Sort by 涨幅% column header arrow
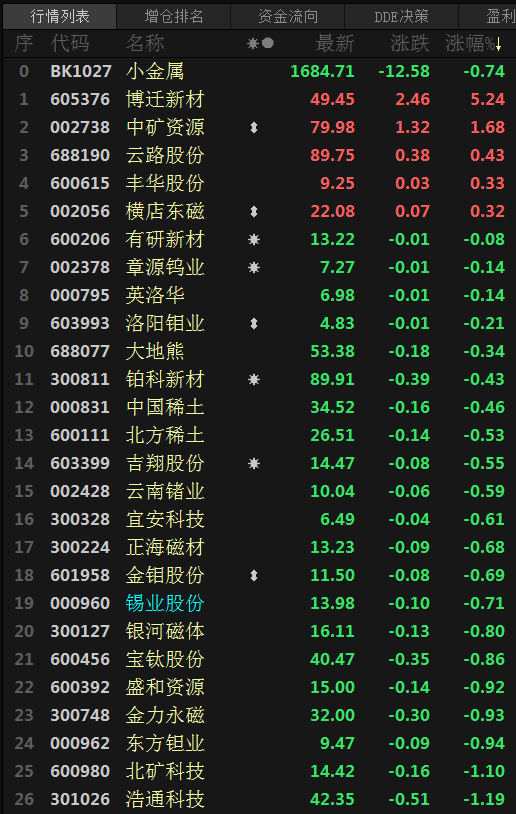 tap(499, 44)
